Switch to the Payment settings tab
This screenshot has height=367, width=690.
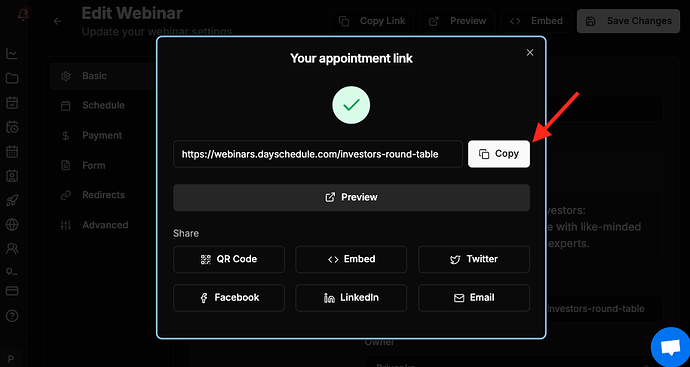102,136
